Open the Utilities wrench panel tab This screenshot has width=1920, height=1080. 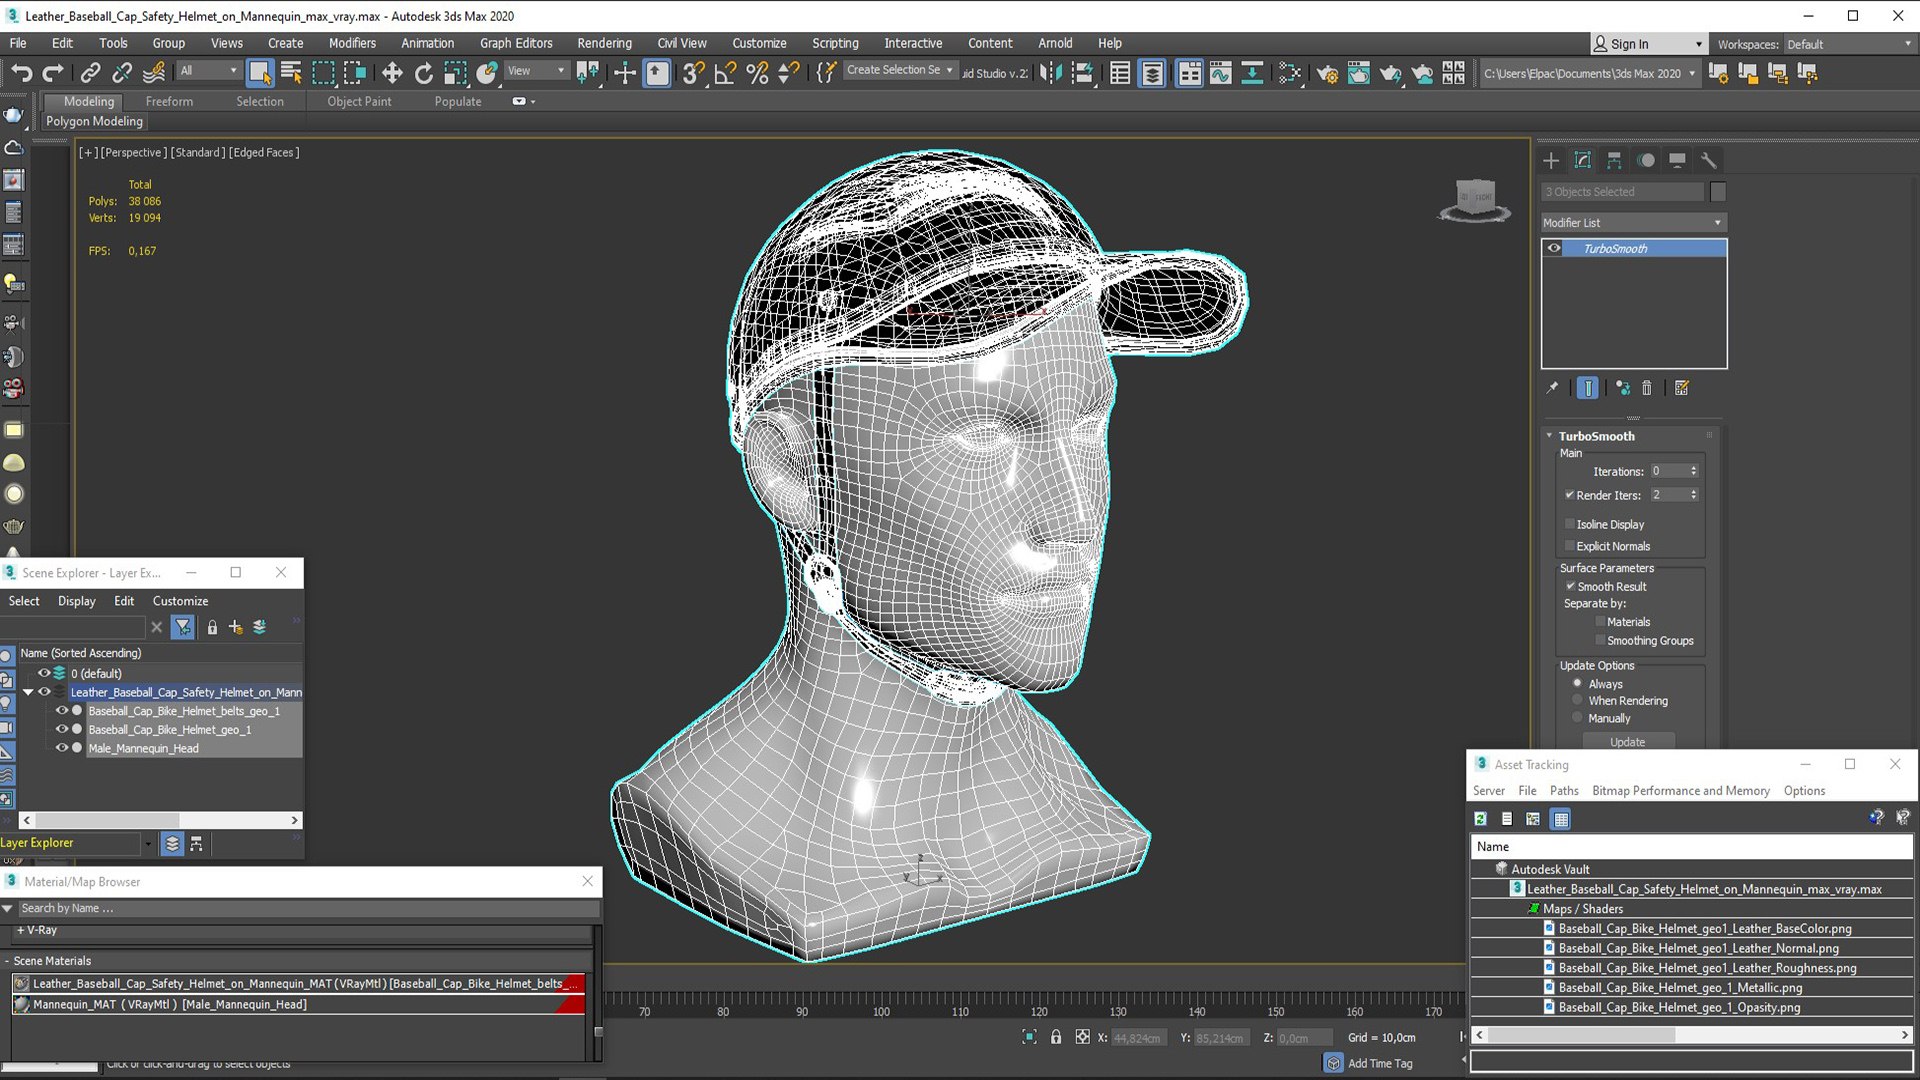(x=1709, y=160)
